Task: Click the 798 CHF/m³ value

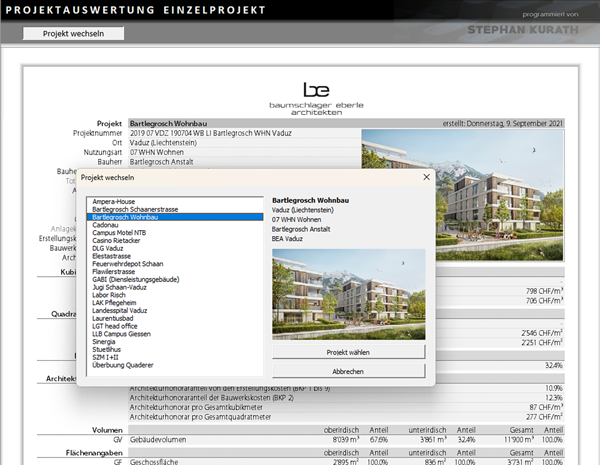Action: [544, 291]
